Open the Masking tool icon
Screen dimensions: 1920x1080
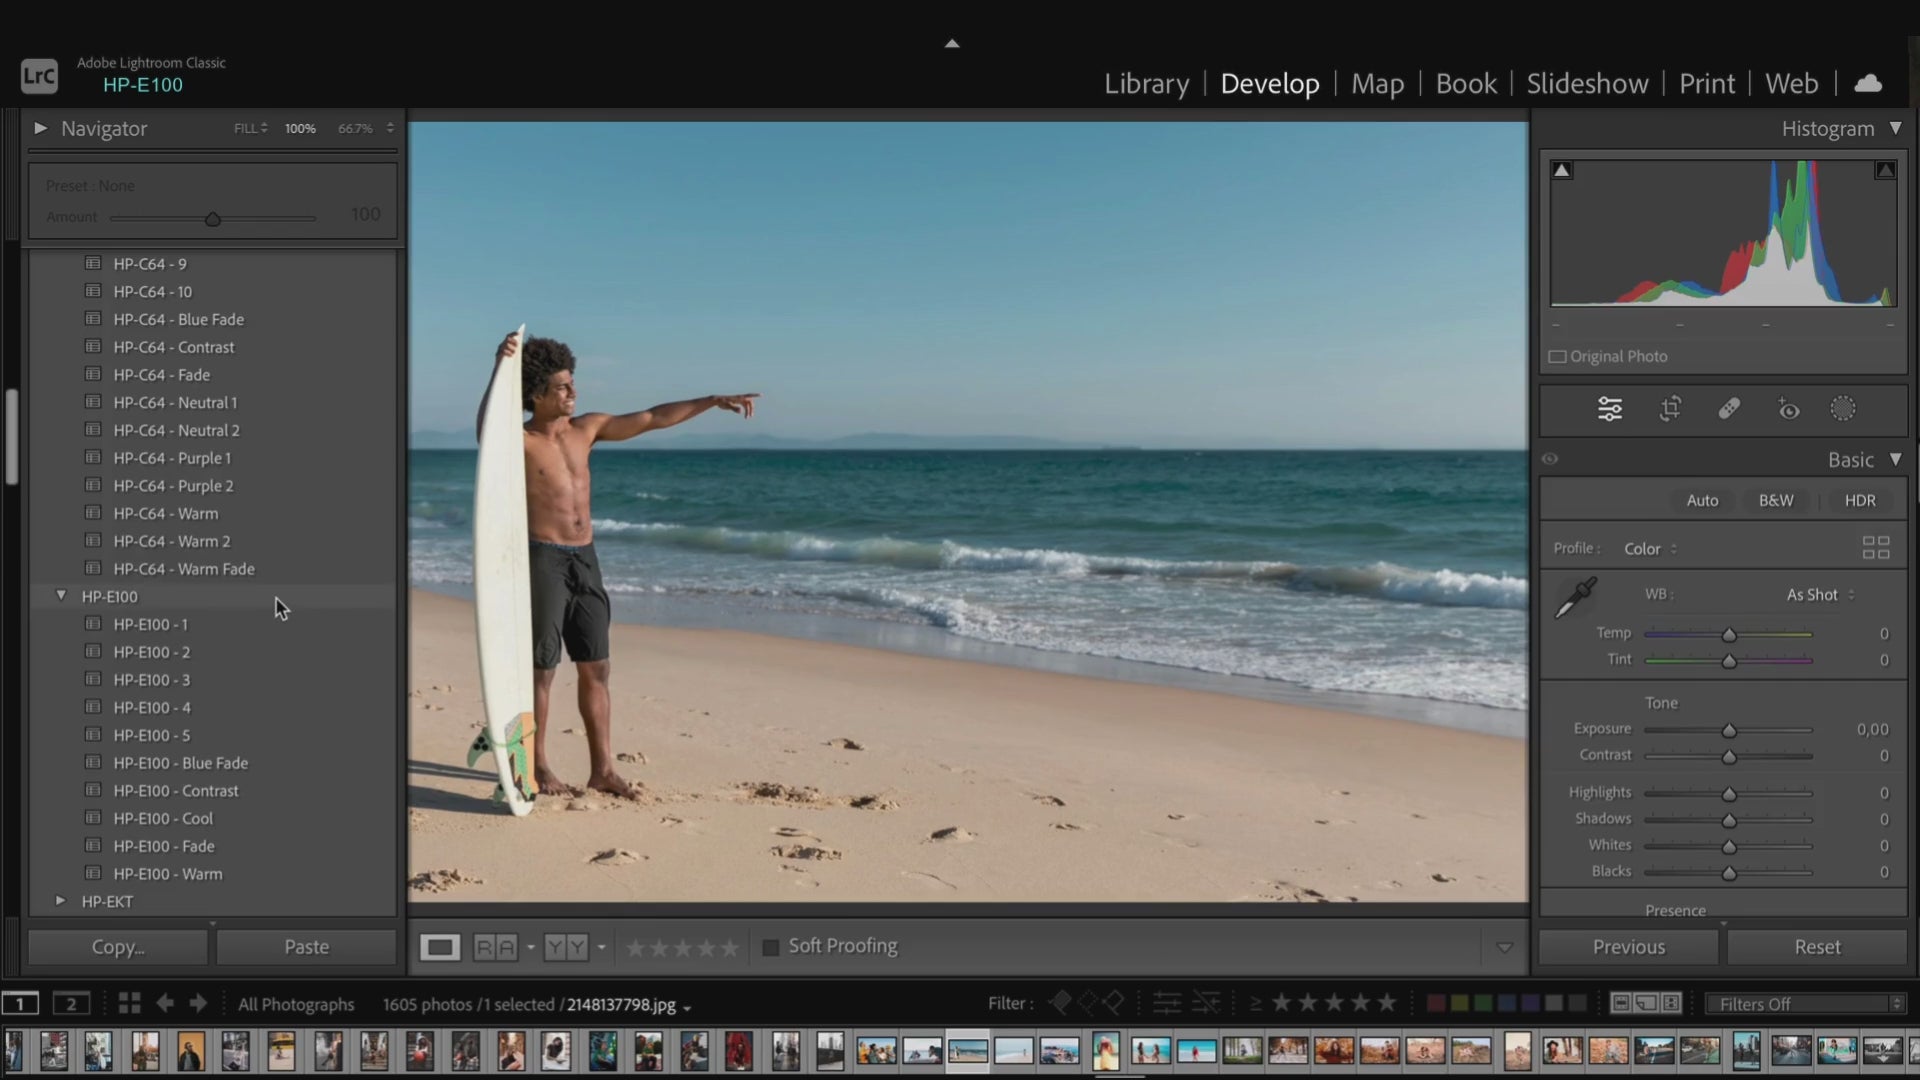click(x=1842, y=409)
